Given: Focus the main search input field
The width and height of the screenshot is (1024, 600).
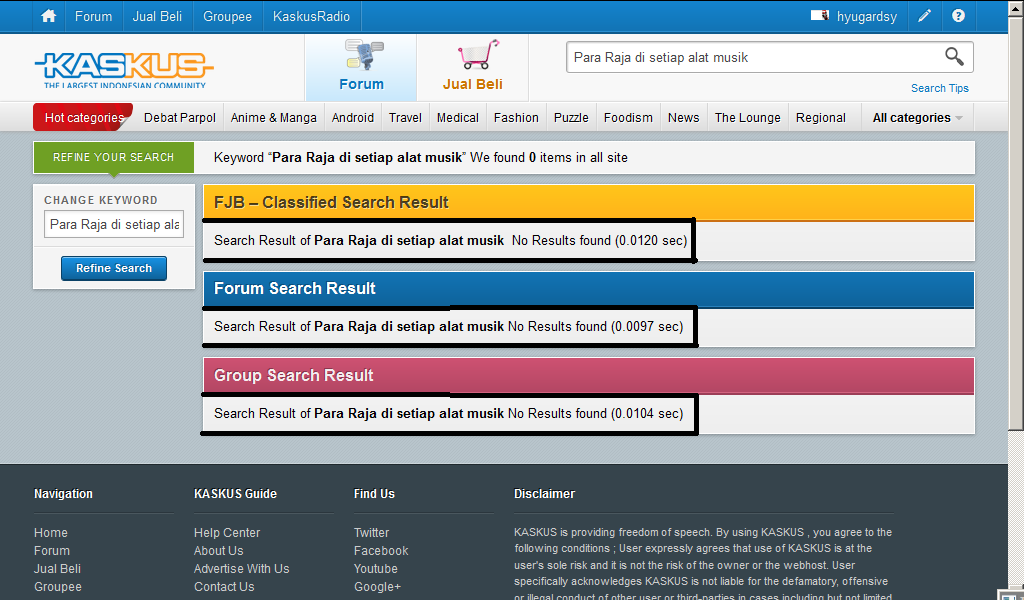Looking at the screenshot, I should pos(758,57).
